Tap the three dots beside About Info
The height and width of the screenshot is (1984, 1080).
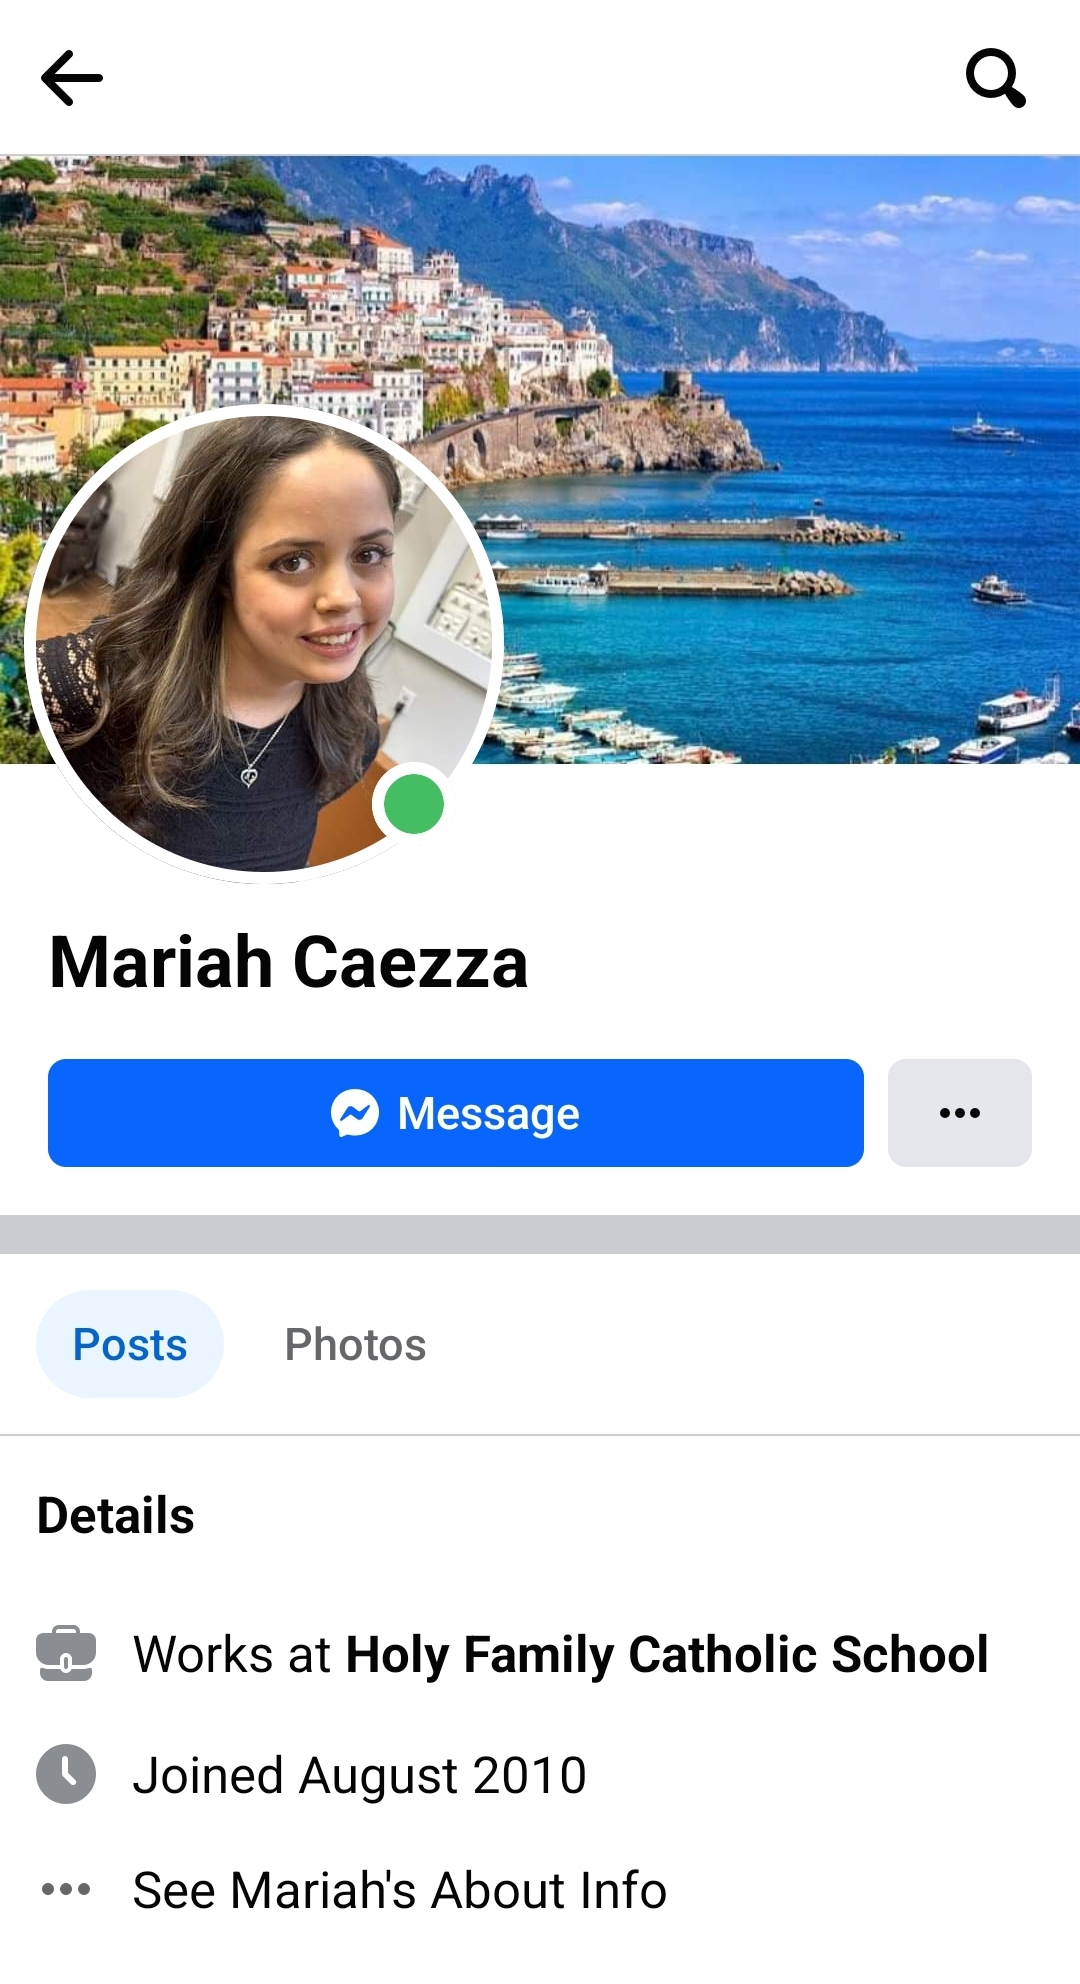click(x=66, y=1889)
